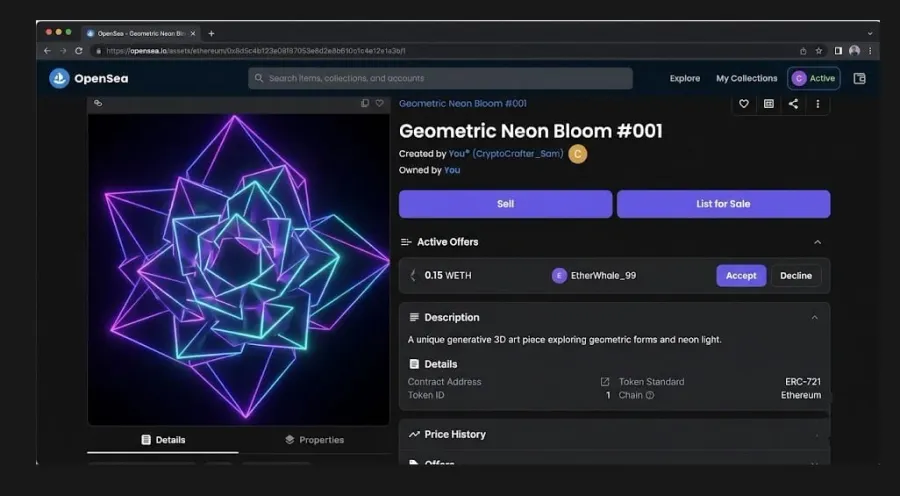Accept the 0.15 WETH offer
Image resolution: width=900 pixels, height=496 pixels.
point(741,276)
